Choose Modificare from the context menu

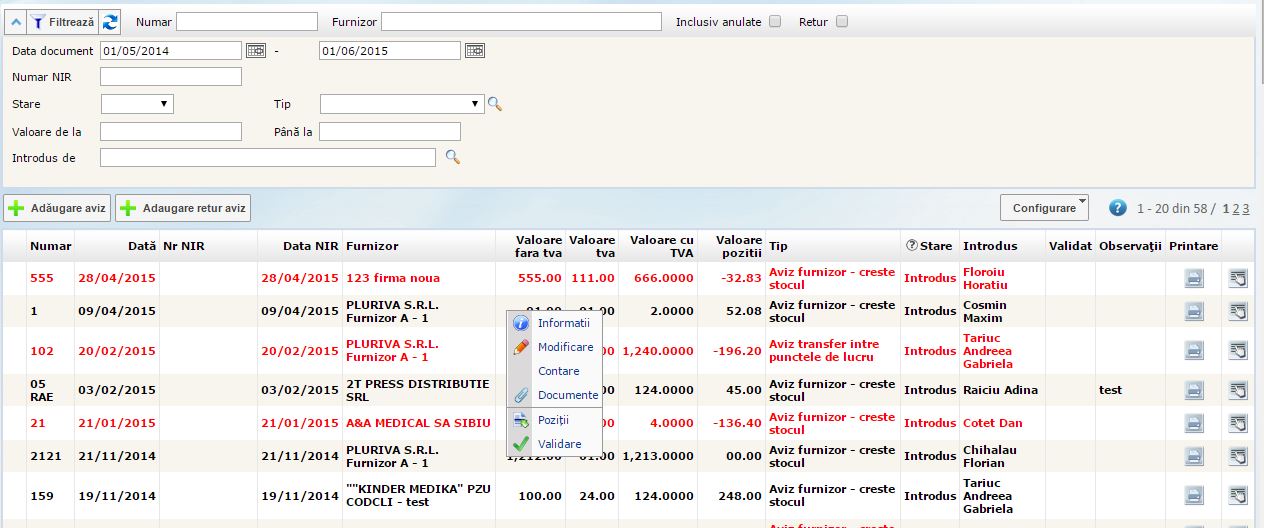[x=565, y=347]
